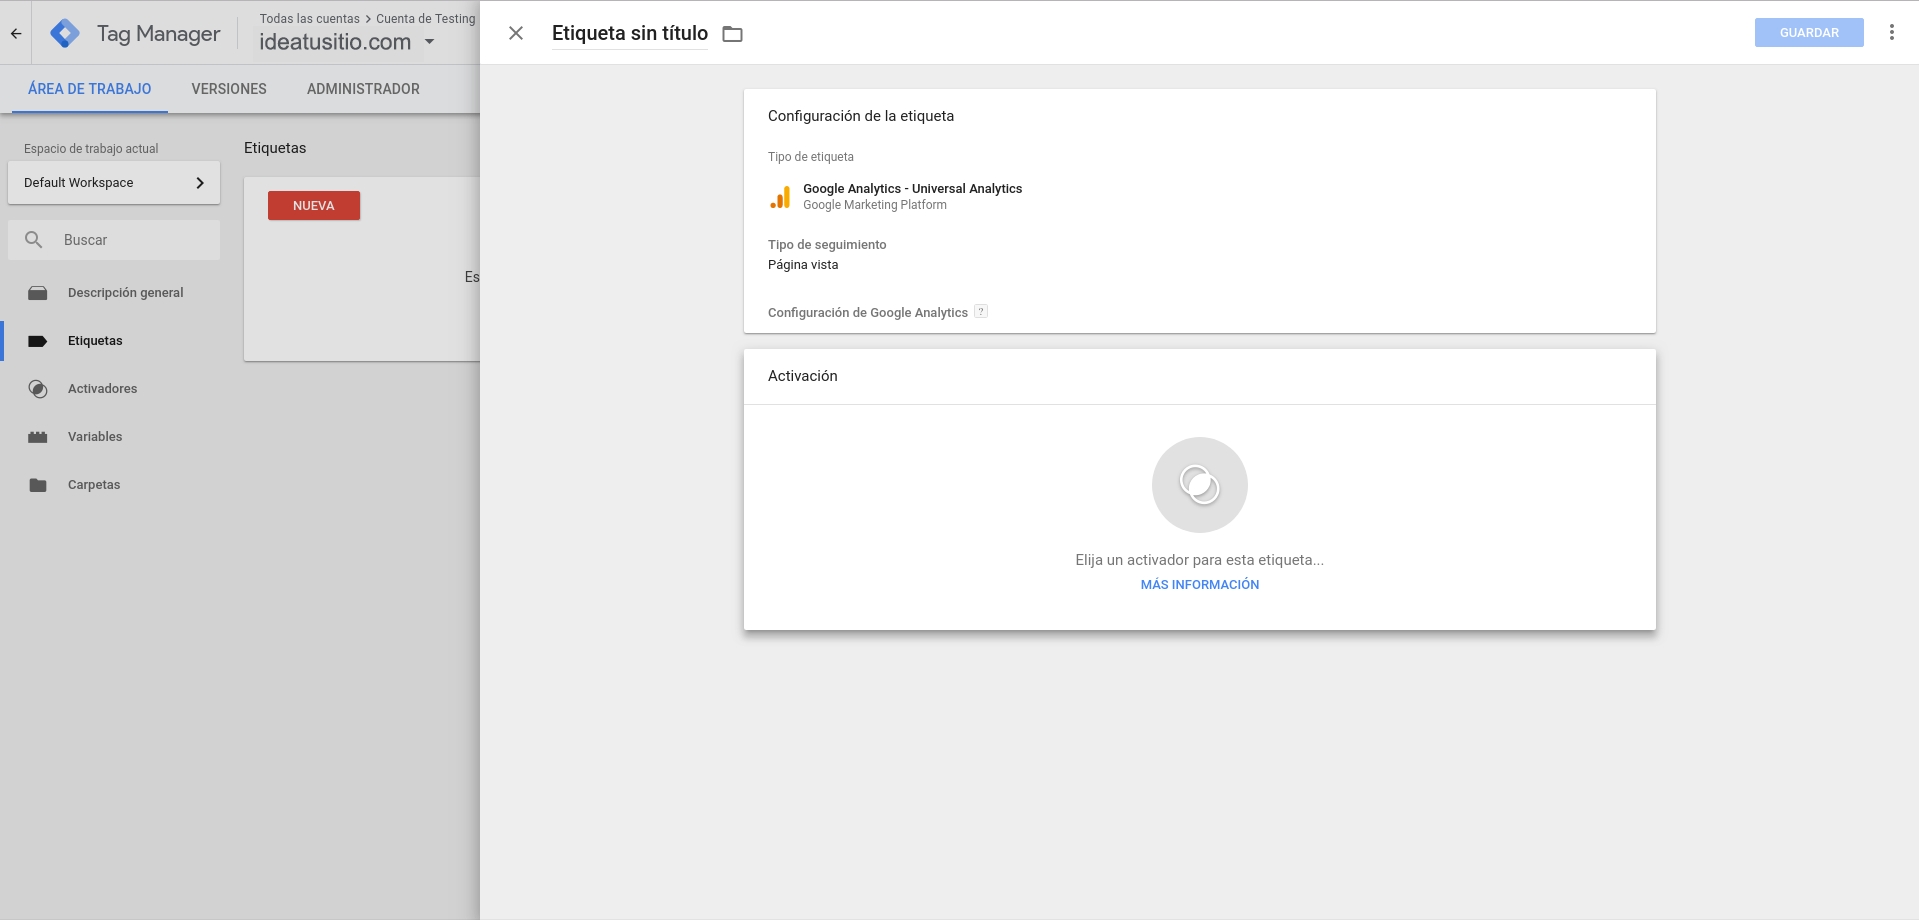Click the red Nueva button
This screenshot has width=1919, height=920.
(x=314, y=206)
